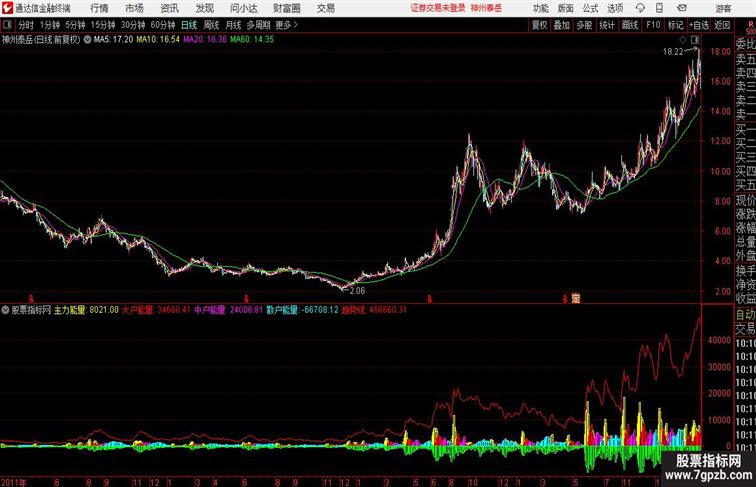756x487 pixels.
Task: Expand 更多 periods chevron
Action: pos(296,25)
